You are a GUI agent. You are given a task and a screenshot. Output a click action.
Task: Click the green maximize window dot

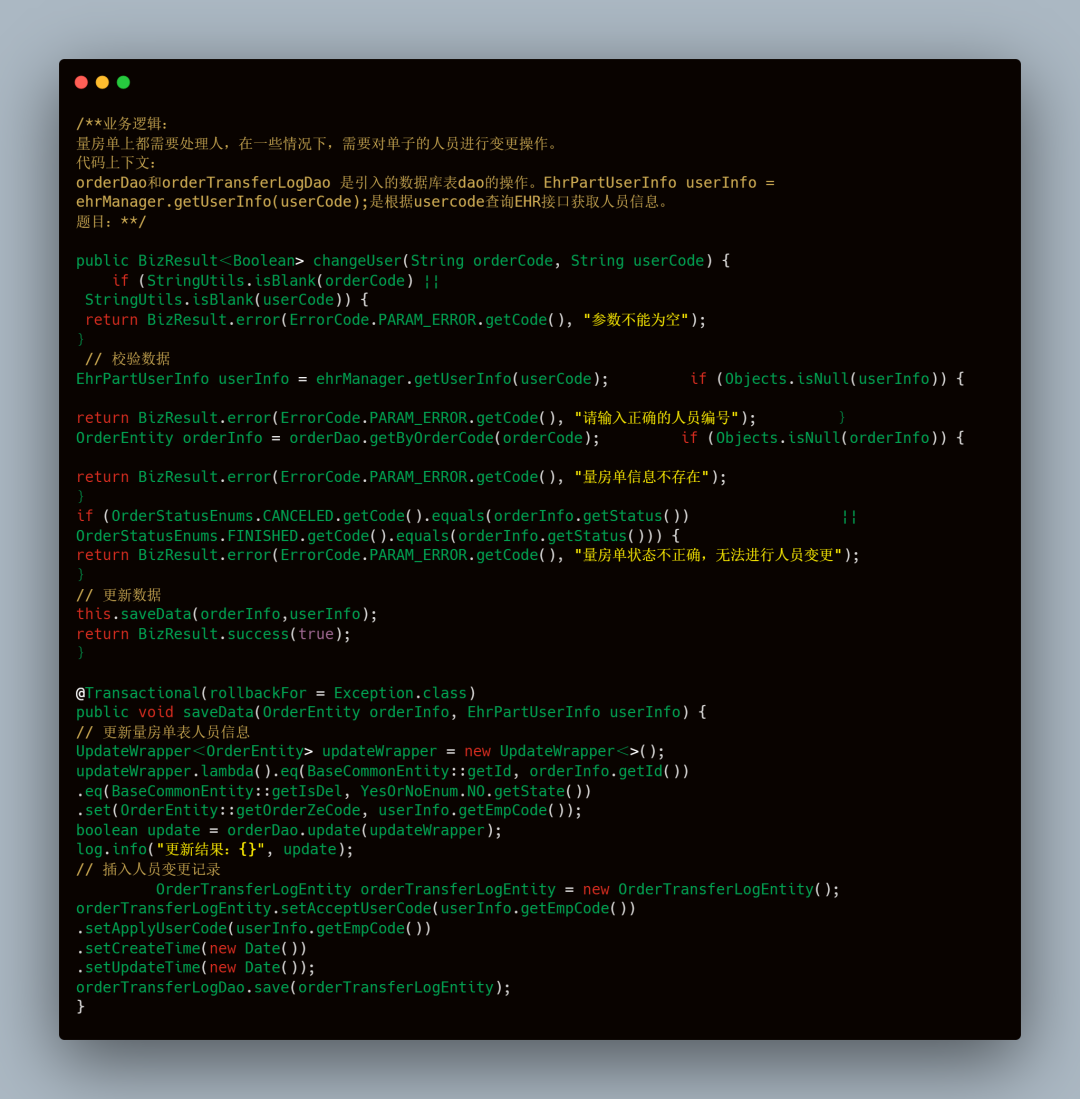click(x=123, y=83)
